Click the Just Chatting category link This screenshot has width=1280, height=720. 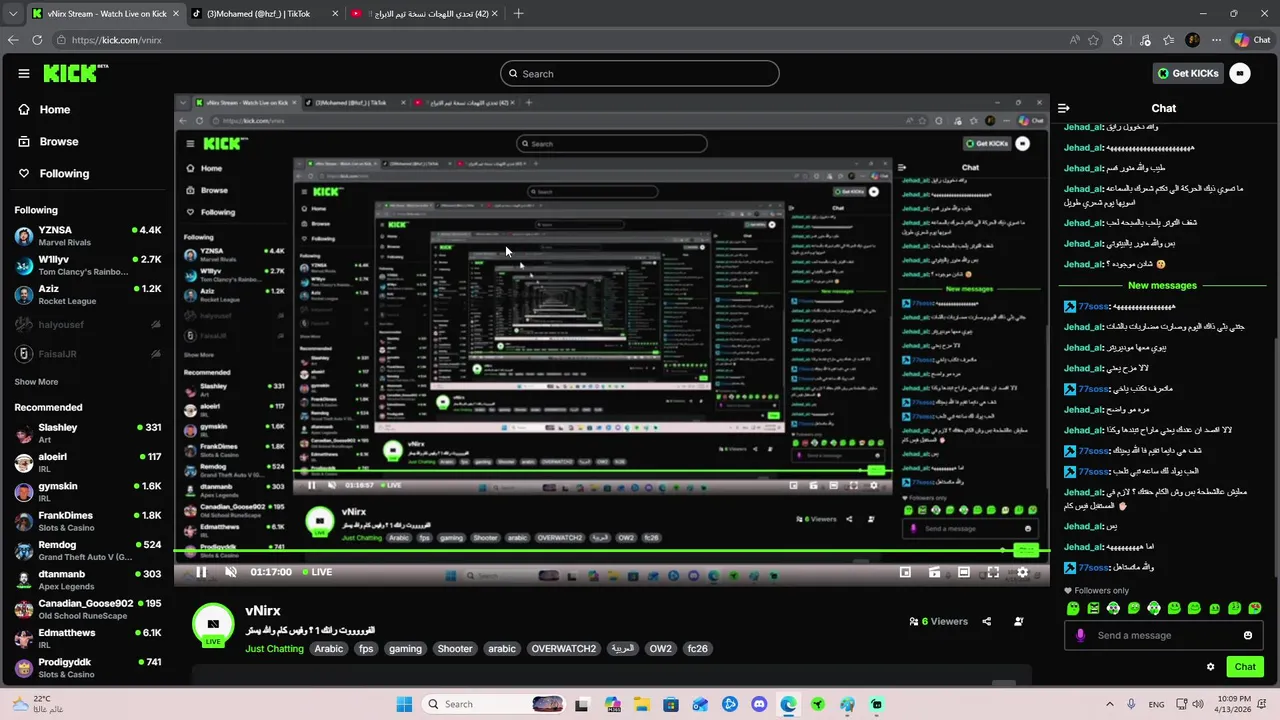274,649
